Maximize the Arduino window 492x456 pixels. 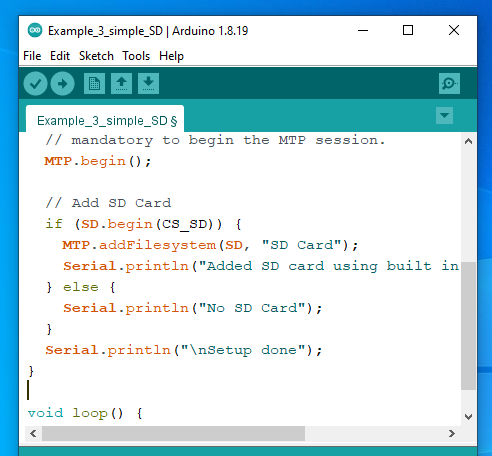point(408,30)
